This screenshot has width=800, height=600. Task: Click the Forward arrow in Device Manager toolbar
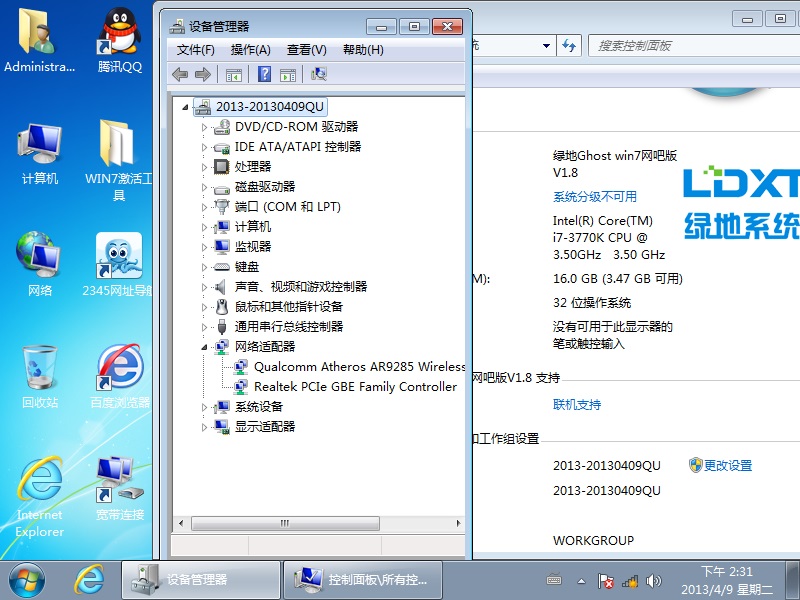pyautogui.click(x=203, y=74)
